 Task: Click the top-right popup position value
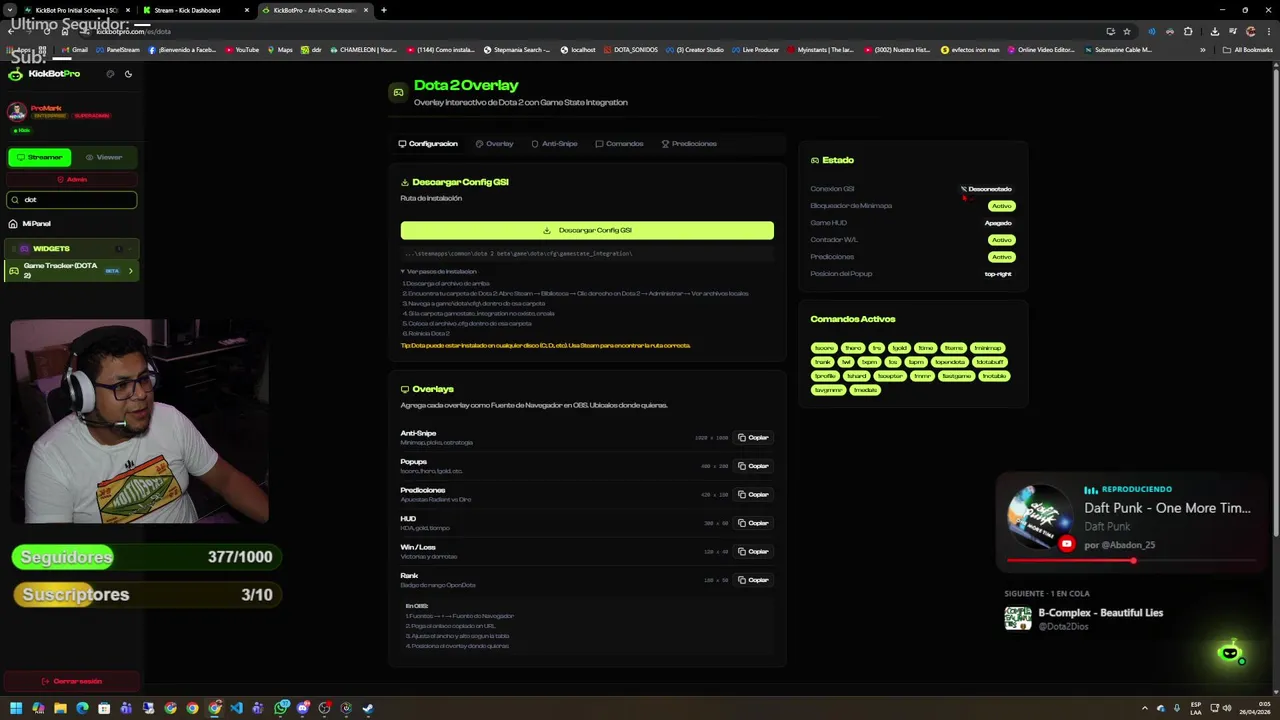(998, 274)
